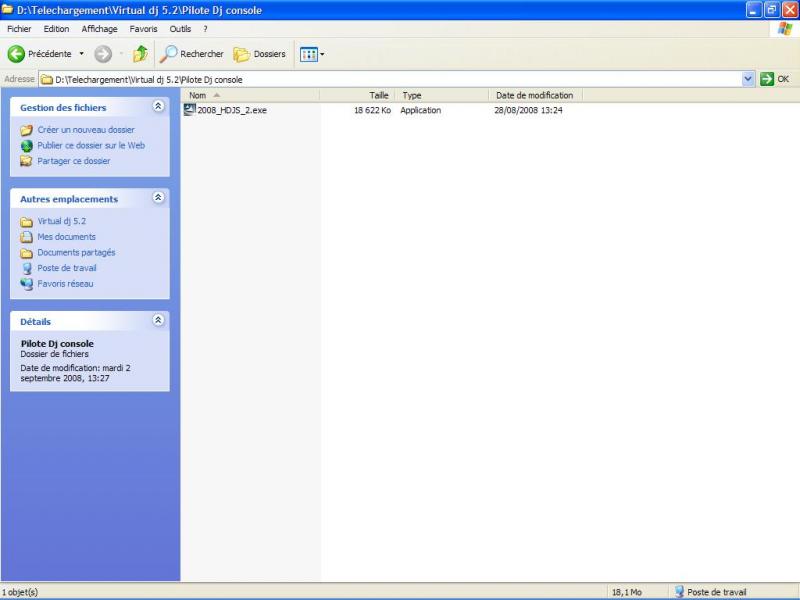
Task: Go back with the Précédente button
Action: point(40,54)
